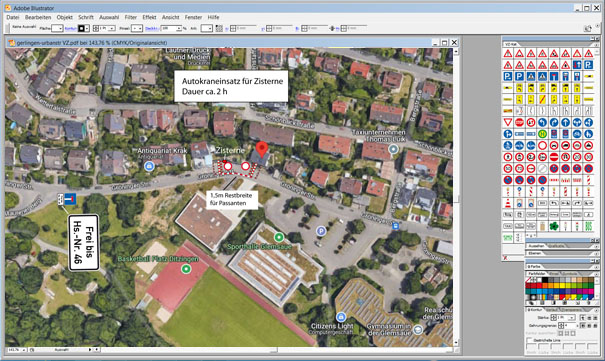Click the document's vertical scrollbar

(456, 197)
